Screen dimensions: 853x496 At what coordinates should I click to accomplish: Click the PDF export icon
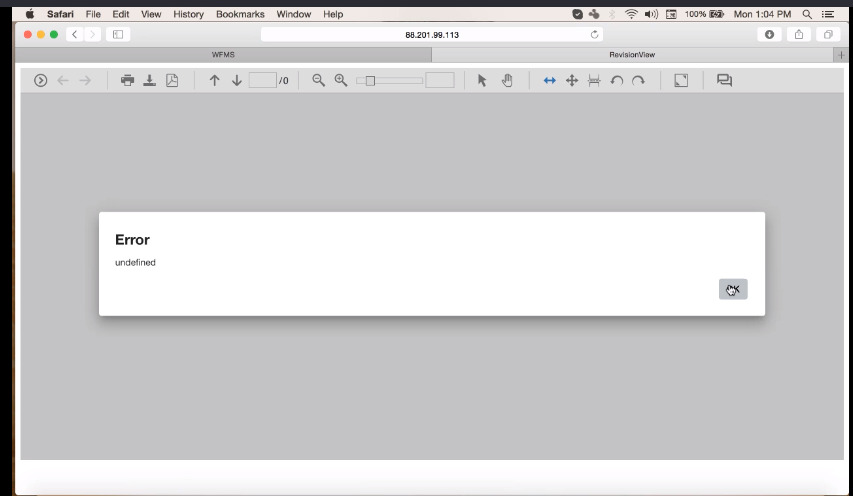pos(172,80)
